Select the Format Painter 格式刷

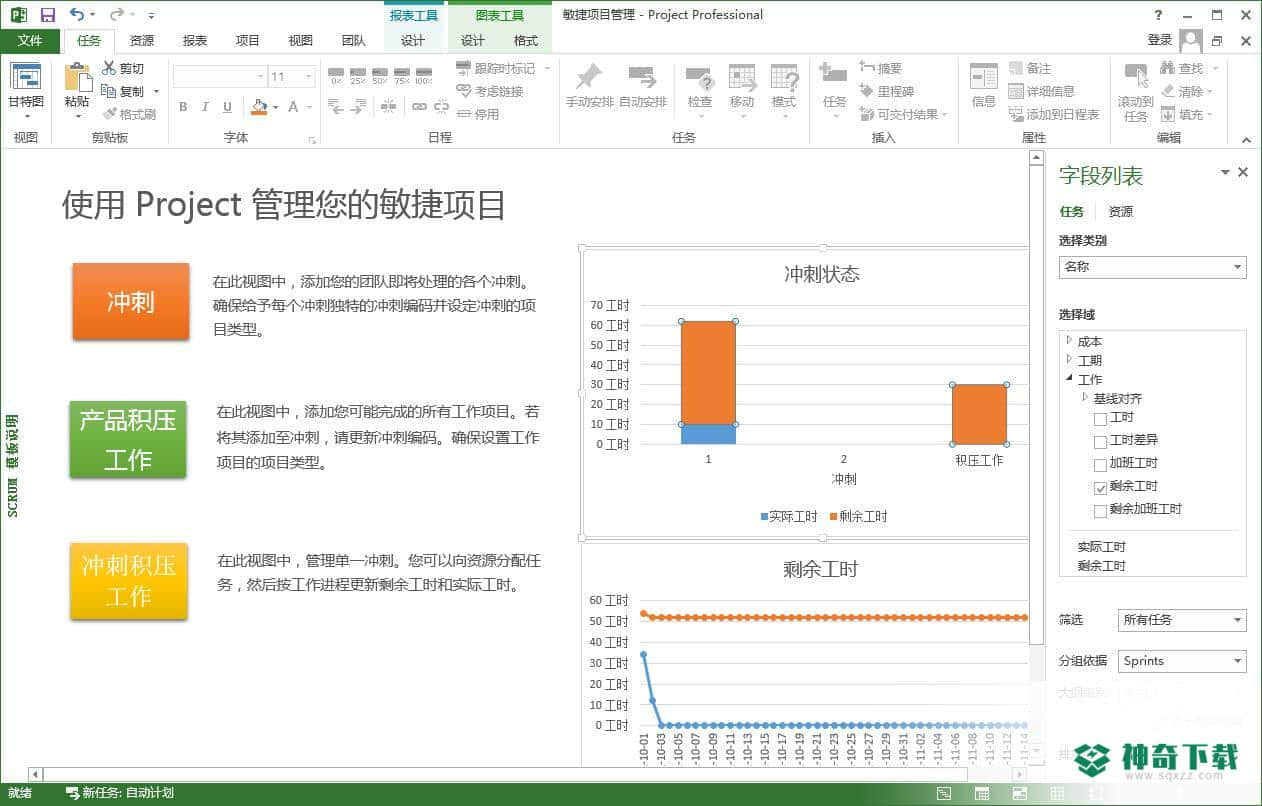click(129, 114)
